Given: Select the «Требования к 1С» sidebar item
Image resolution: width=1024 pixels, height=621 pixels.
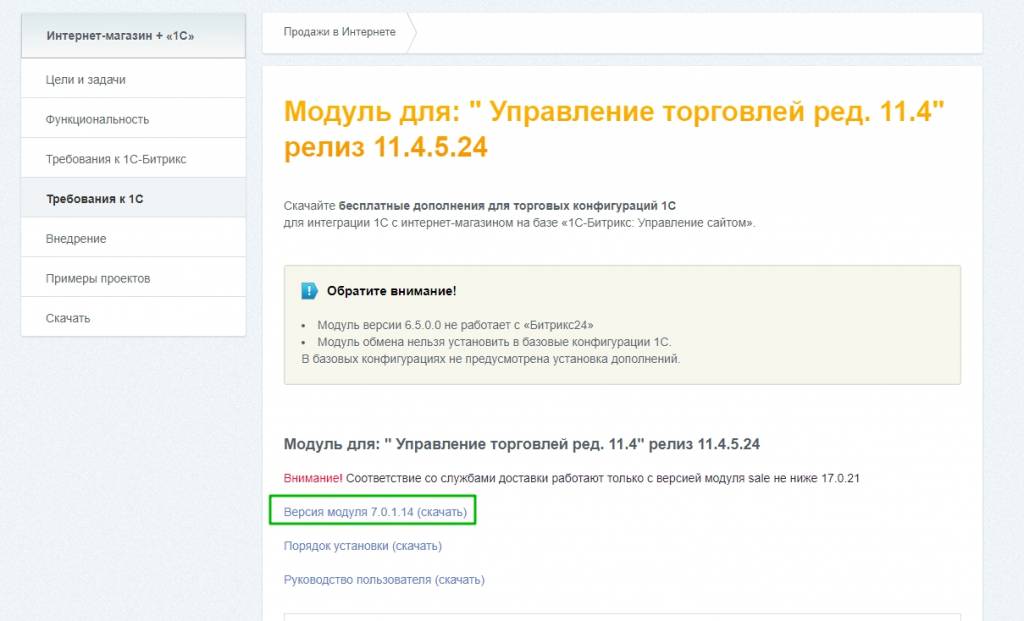Looking at the screenshot, I should [133, 199].
